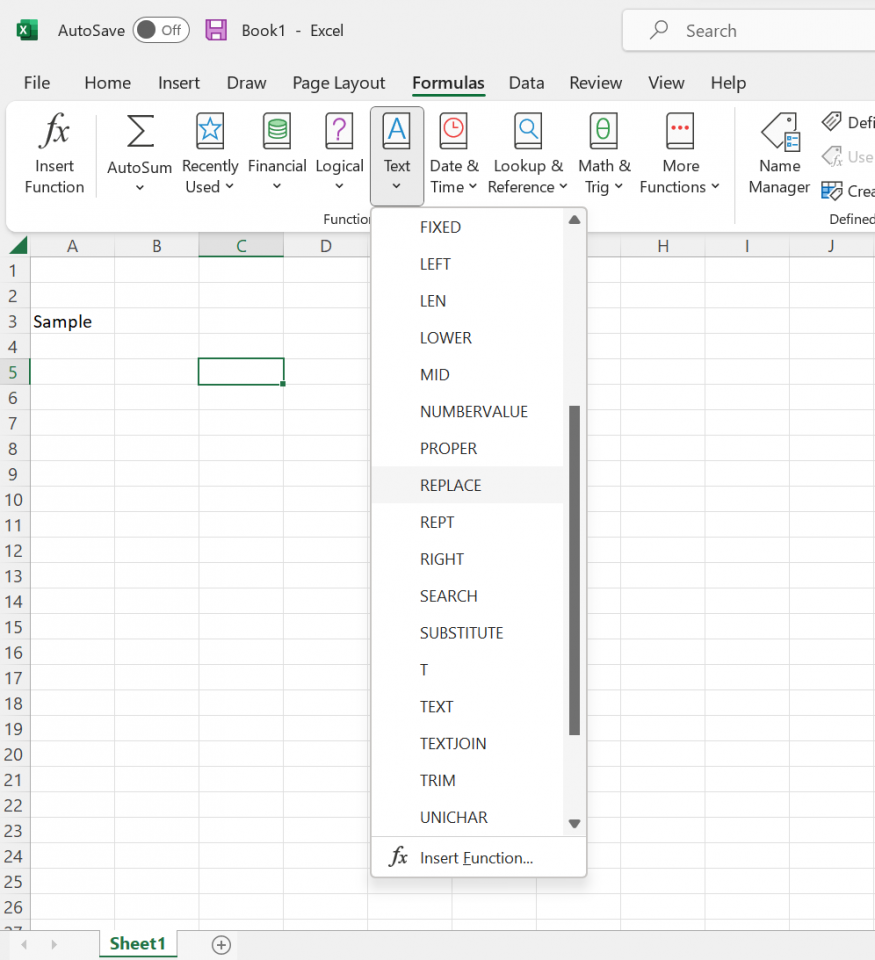This screenshot has height=960, width=875.
Task: Open the Name Manager icon
Action: pos(779,133)
